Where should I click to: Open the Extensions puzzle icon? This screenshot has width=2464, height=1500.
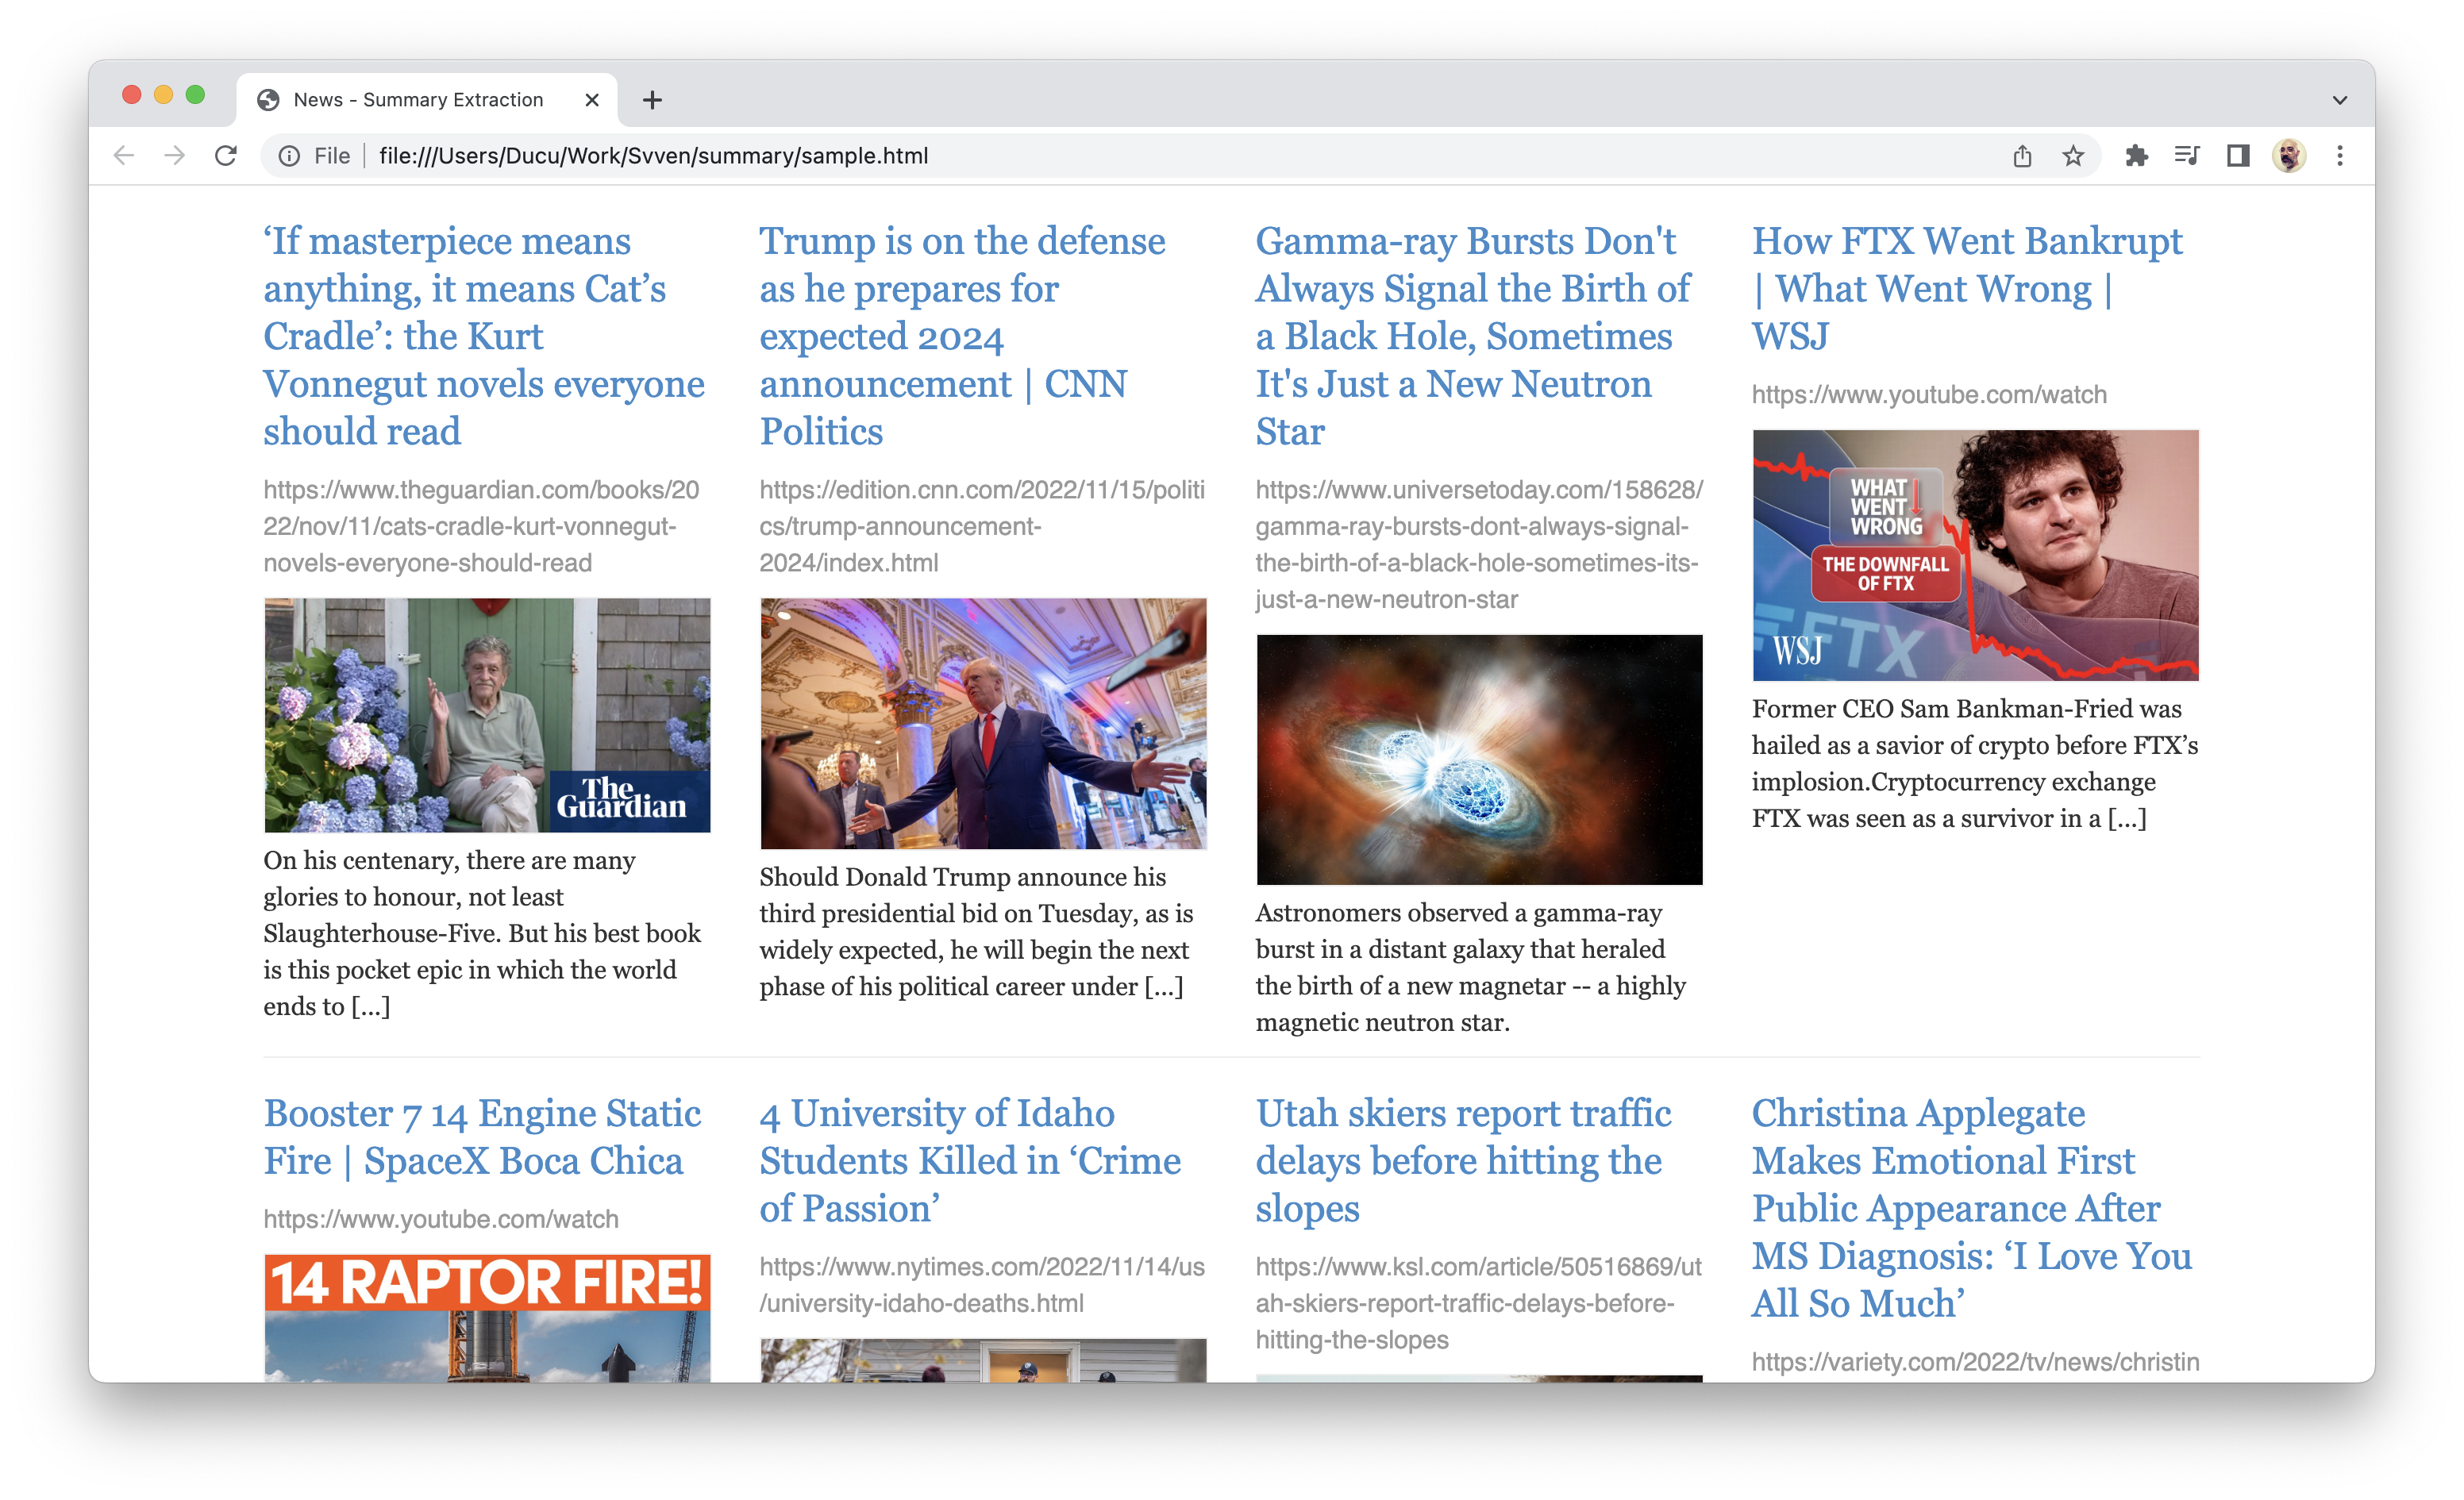(2136, 156)
